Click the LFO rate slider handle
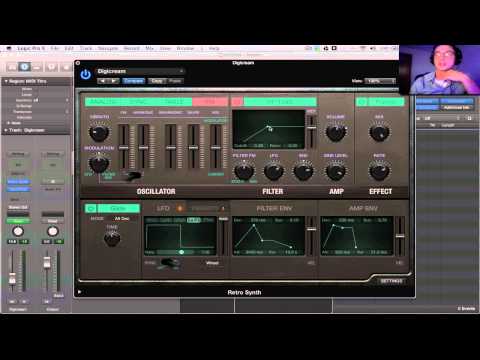The width and height of the screenshot is (480, 360). (x=182, y=252)
